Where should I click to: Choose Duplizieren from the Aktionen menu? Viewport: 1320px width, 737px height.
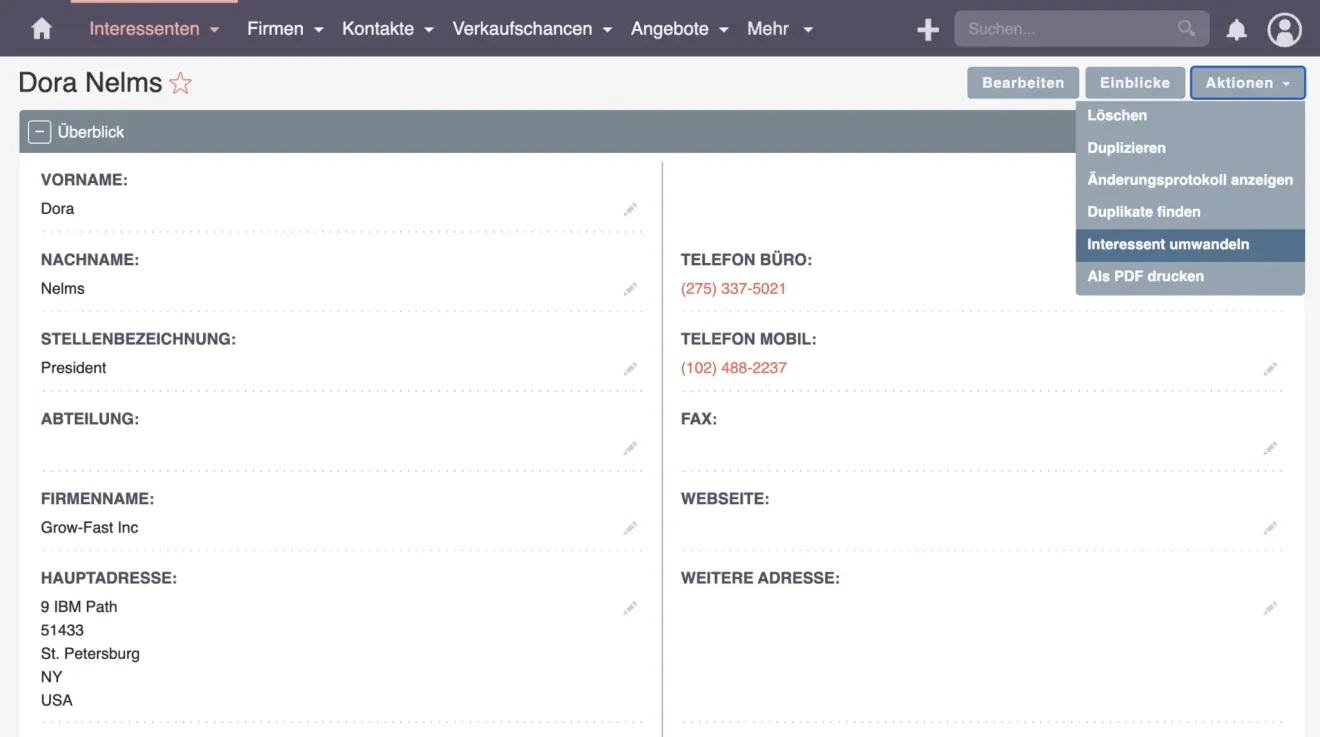[x=1126, y=147]
